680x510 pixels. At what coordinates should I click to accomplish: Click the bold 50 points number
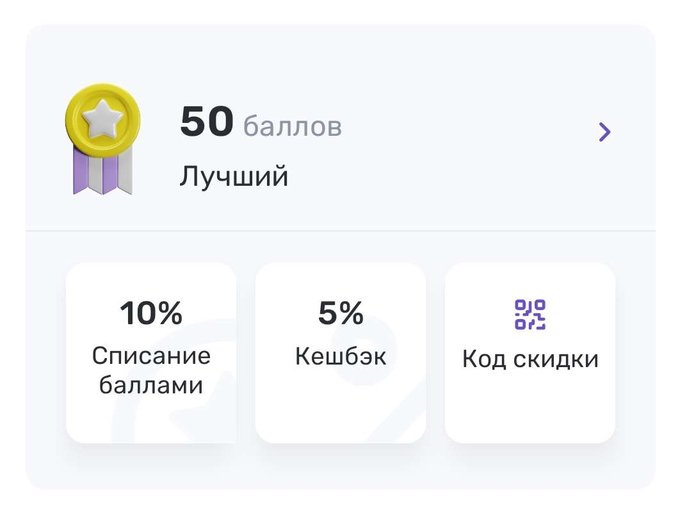[x=207, y=121]
